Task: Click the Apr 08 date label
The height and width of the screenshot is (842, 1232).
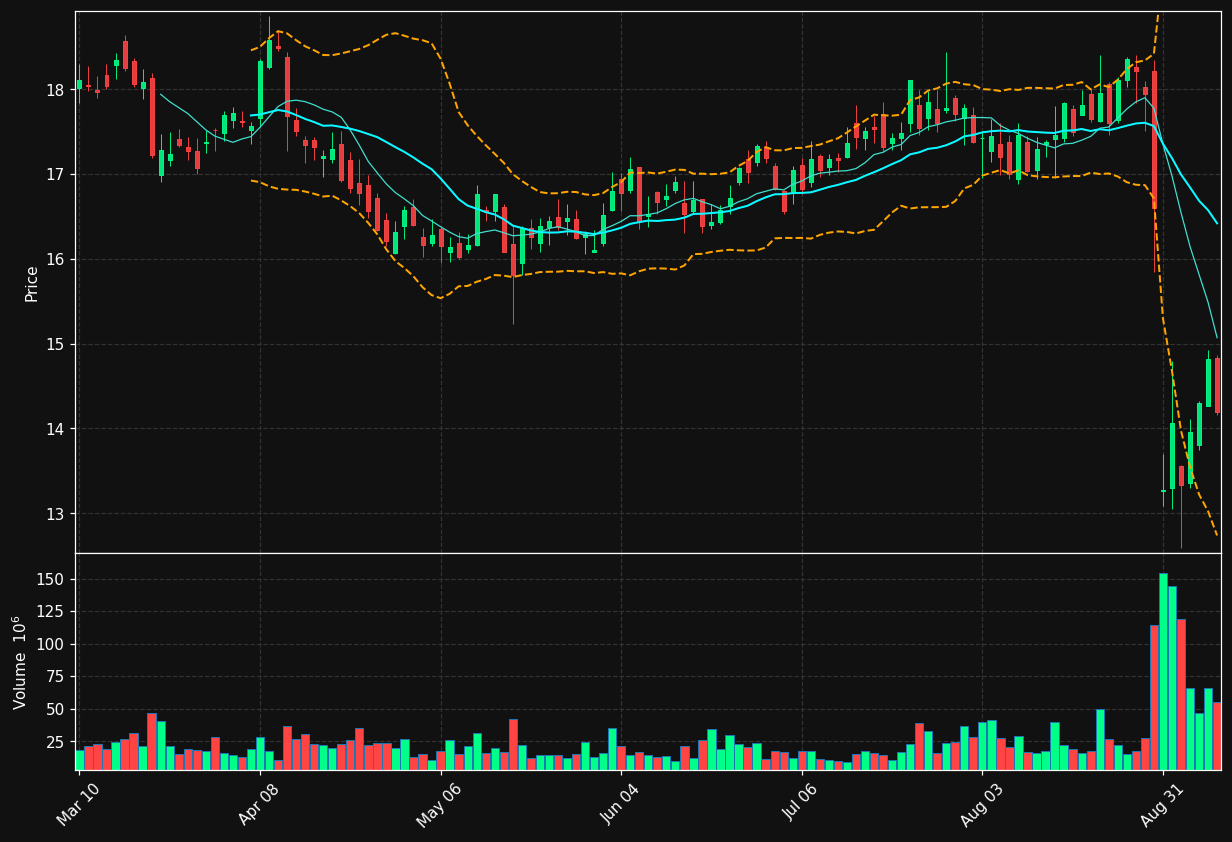Action: 259,804
